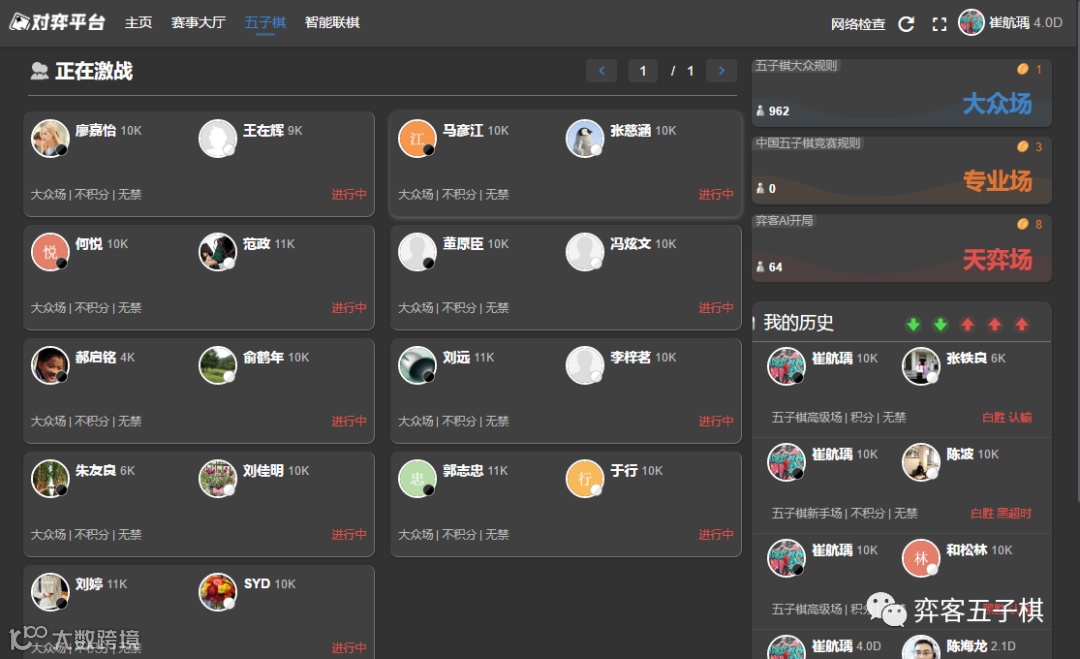Click 刘佳明 flower avatar

(218, 479)
